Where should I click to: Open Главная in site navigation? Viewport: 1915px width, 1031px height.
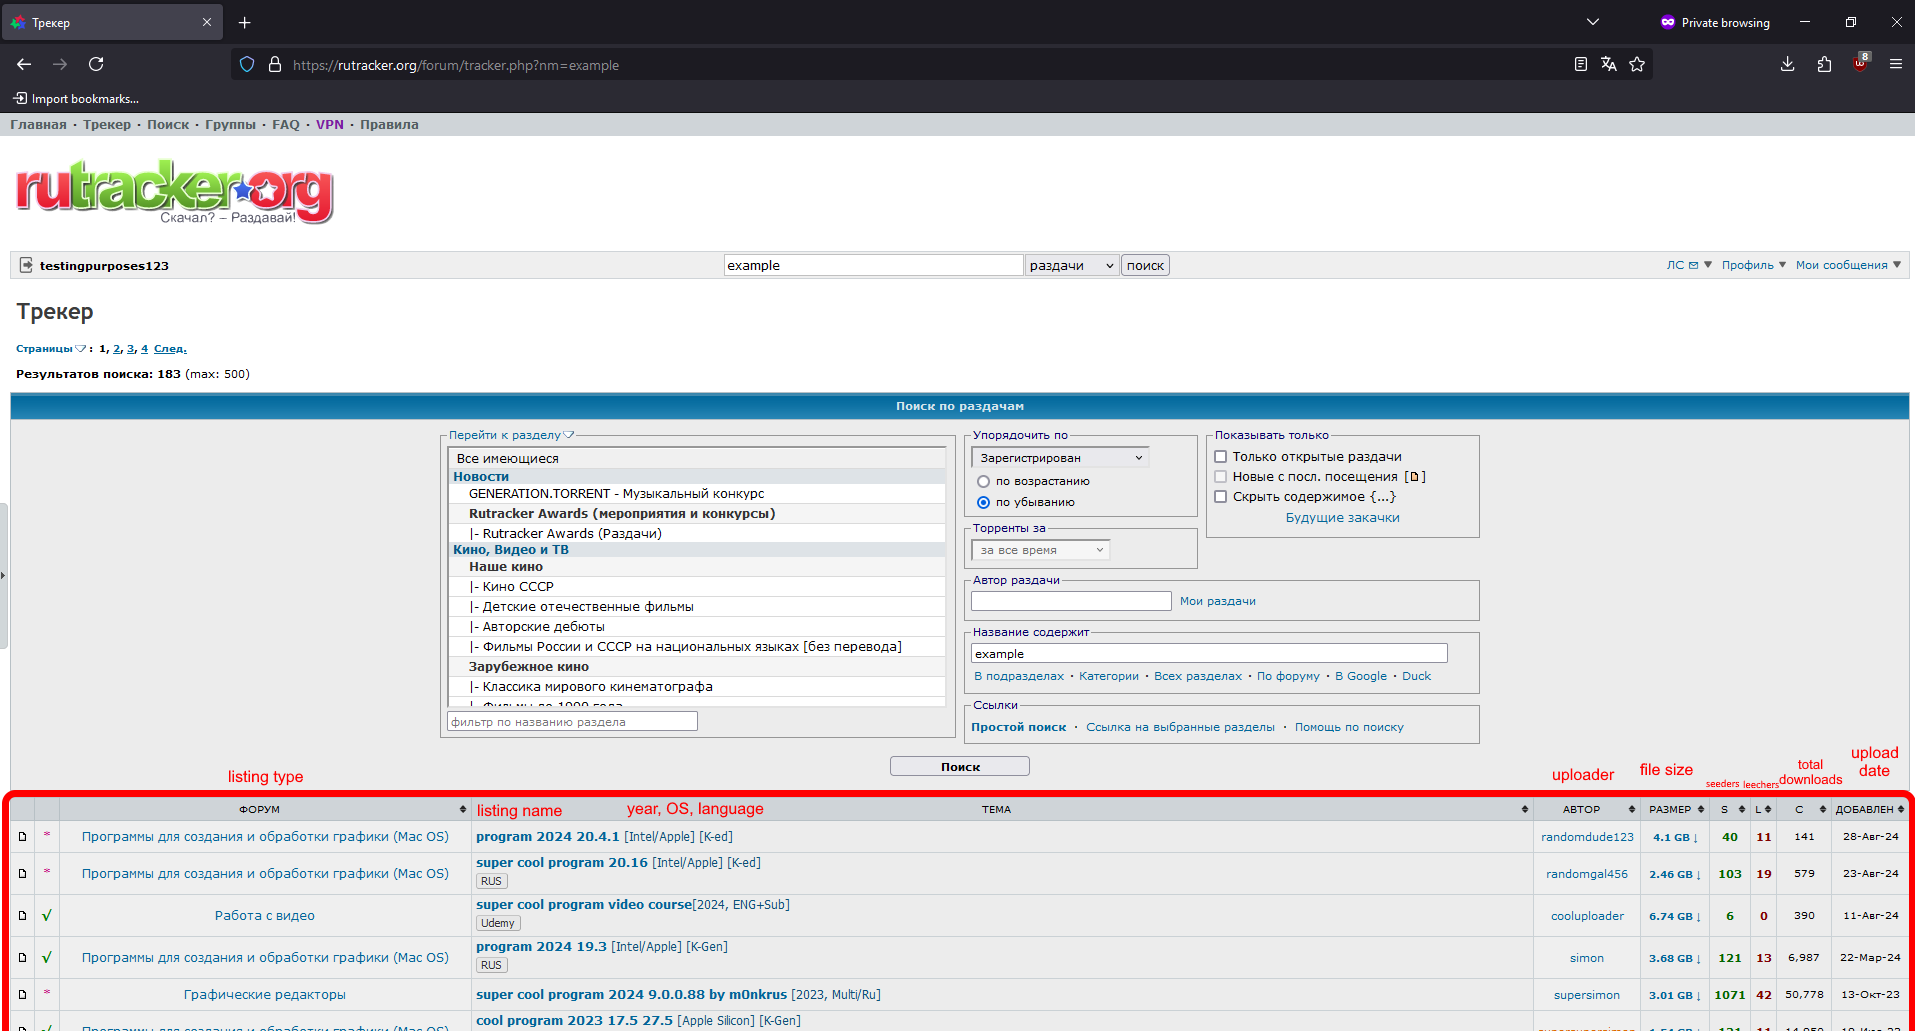tap(38, 125)
